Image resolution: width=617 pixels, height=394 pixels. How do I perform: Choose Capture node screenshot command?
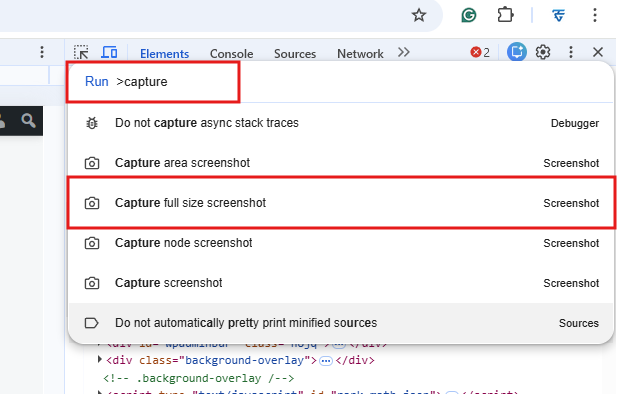(x=341, y=243)
